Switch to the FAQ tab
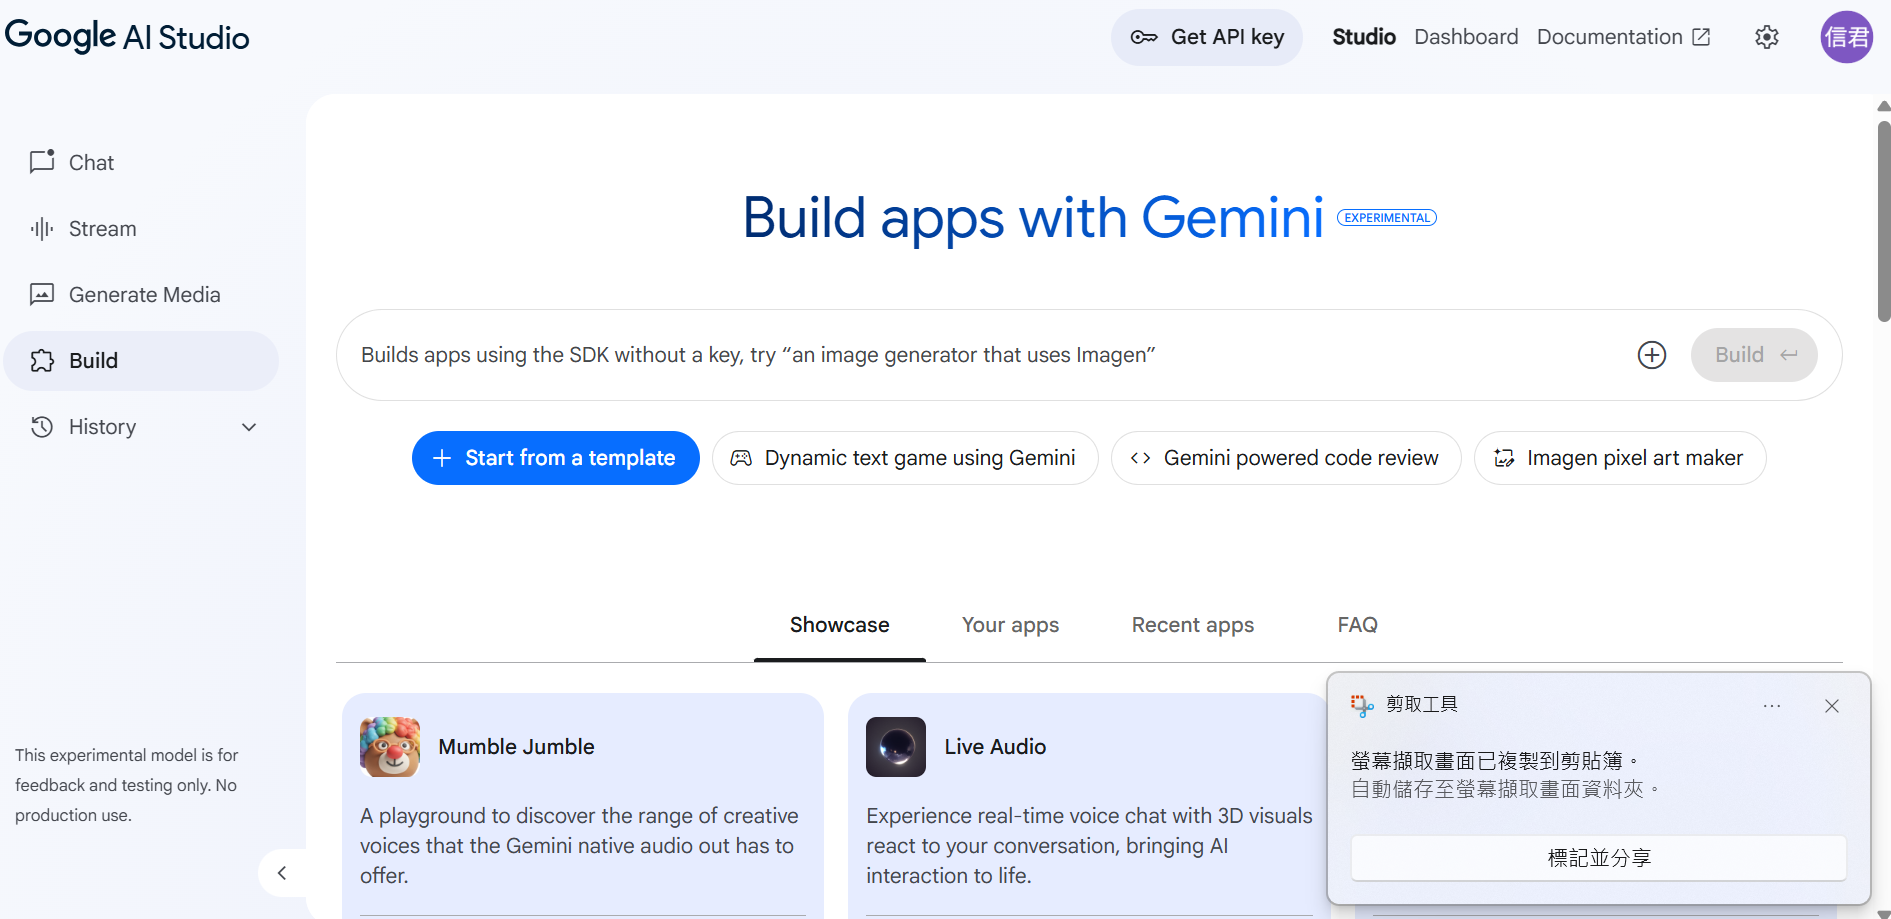1891x919 pixels. (x=1358, y=625)
